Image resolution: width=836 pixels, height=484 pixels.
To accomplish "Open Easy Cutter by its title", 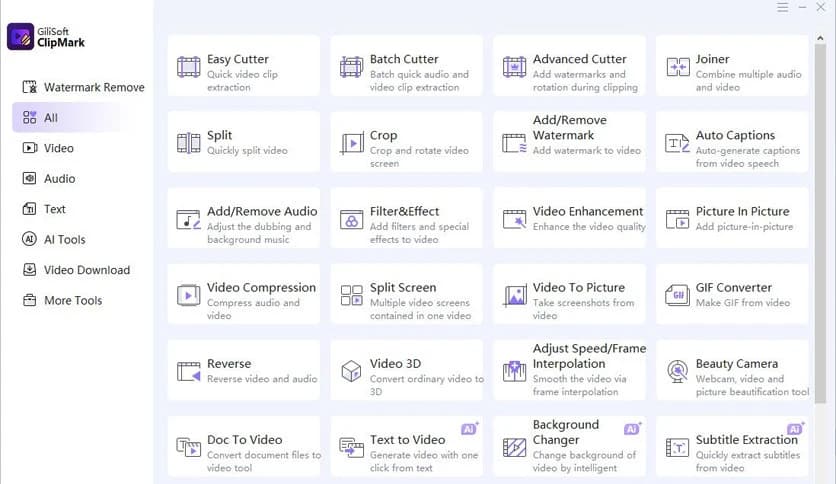I will [x=238, y=59].
